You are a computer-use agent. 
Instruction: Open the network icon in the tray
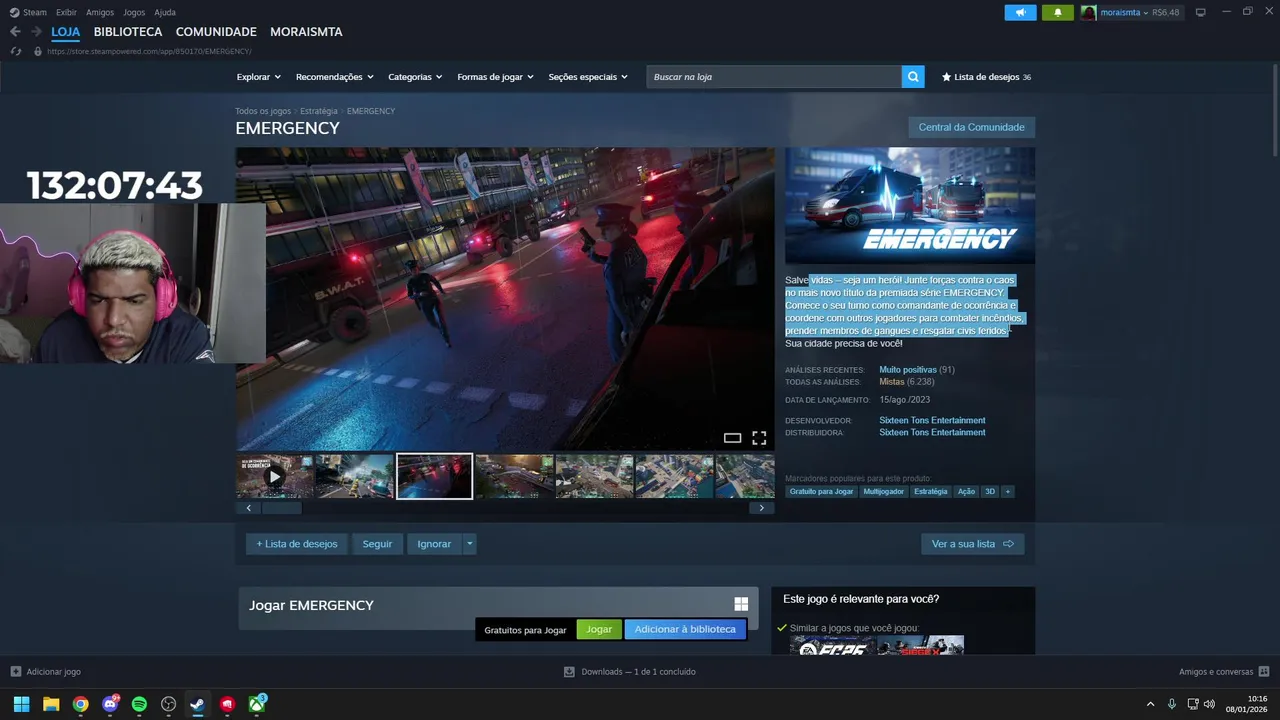(x=1193, y=704)
